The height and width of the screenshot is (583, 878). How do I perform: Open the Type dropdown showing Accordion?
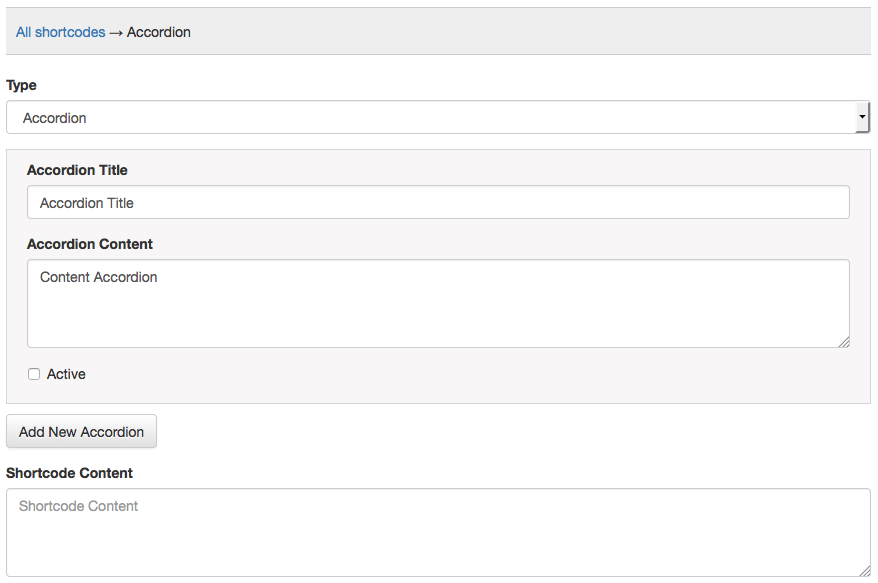(x=430, y=118)
